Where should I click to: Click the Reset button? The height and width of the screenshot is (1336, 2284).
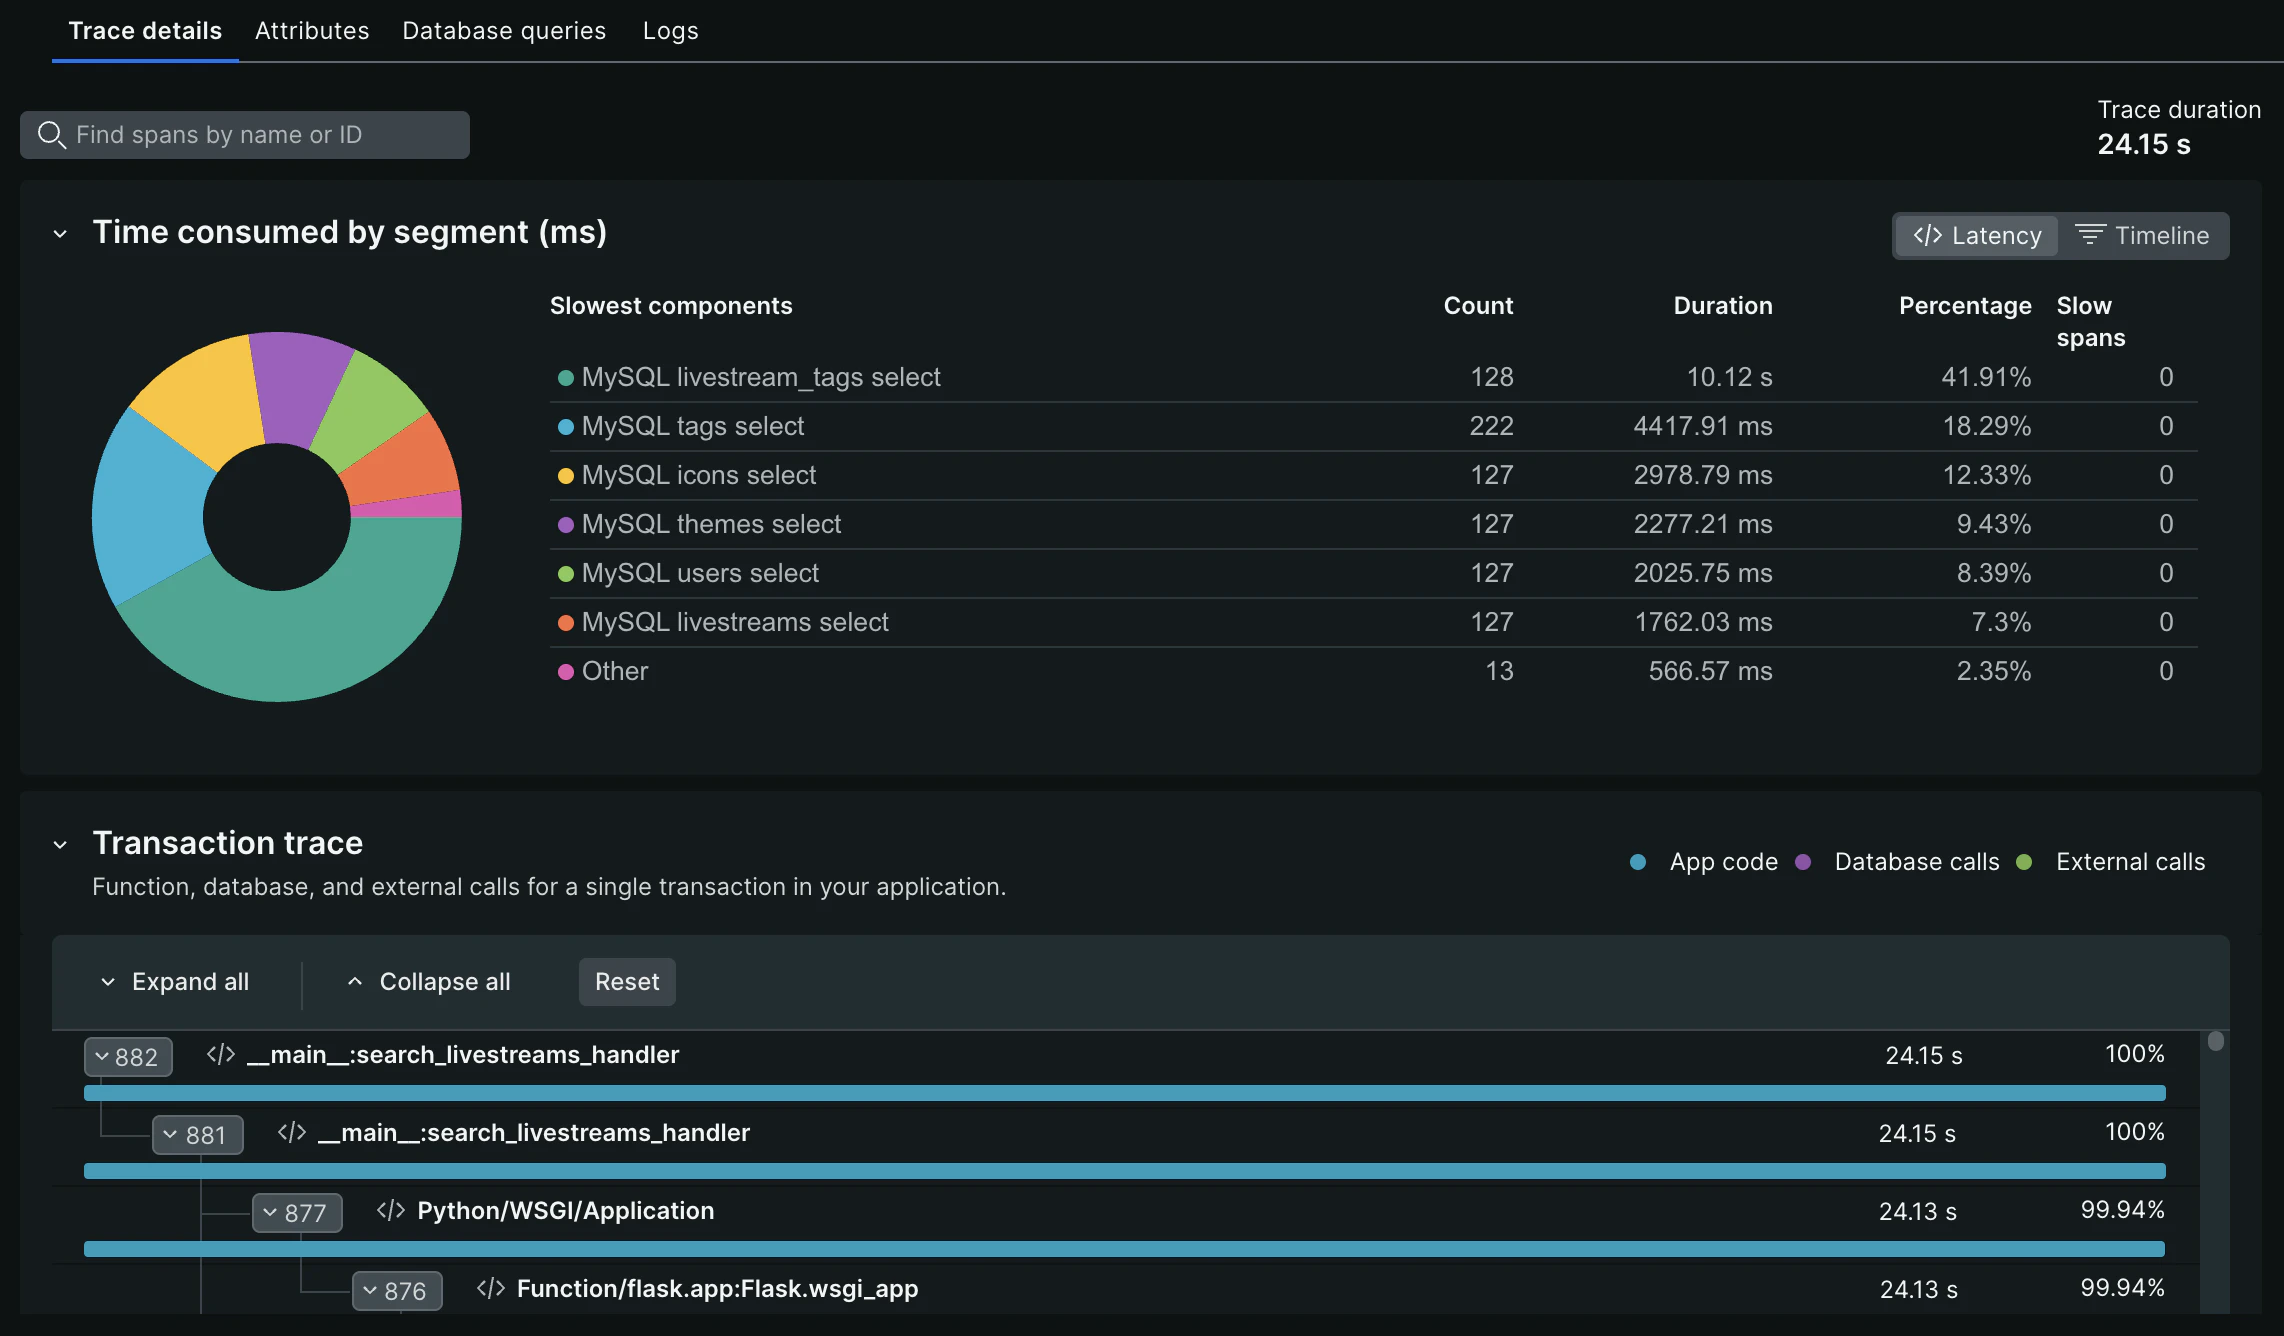click(x=627, y=981)
